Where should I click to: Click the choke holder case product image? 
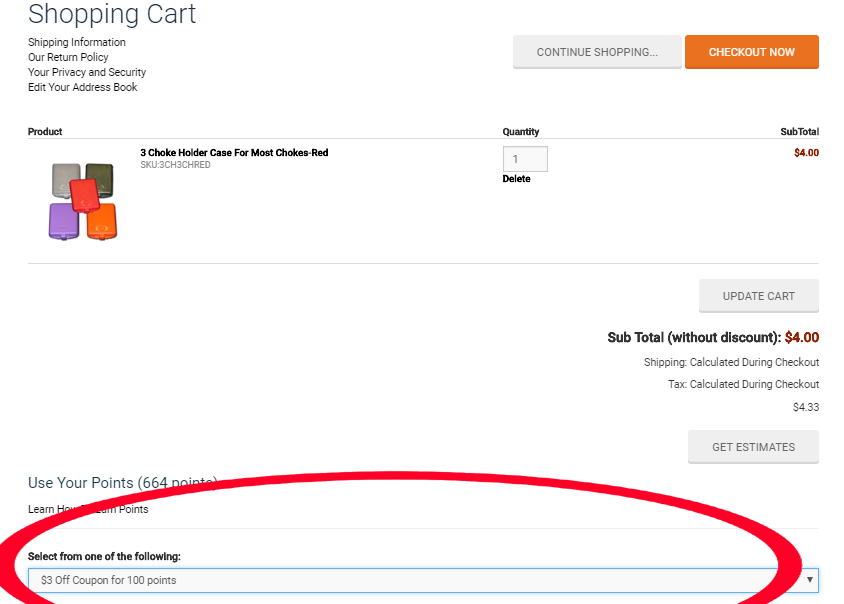83,200
